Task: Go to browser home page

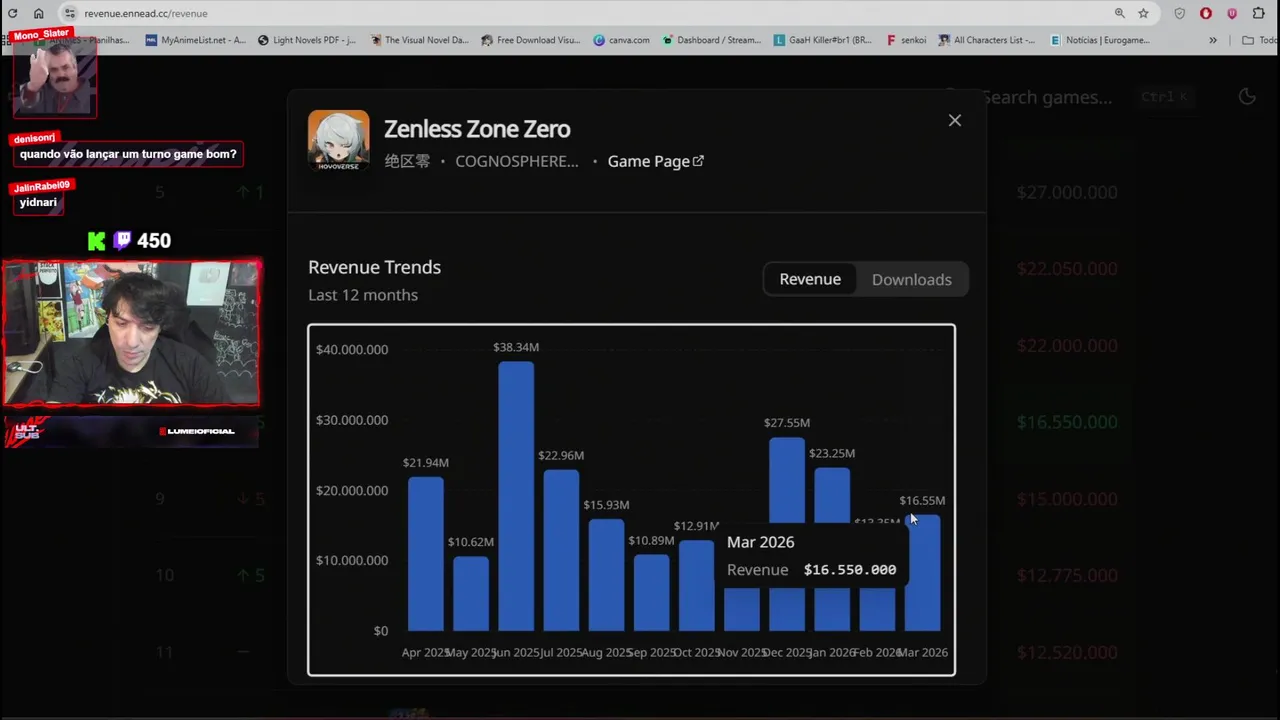Action: tap(39, 13)
